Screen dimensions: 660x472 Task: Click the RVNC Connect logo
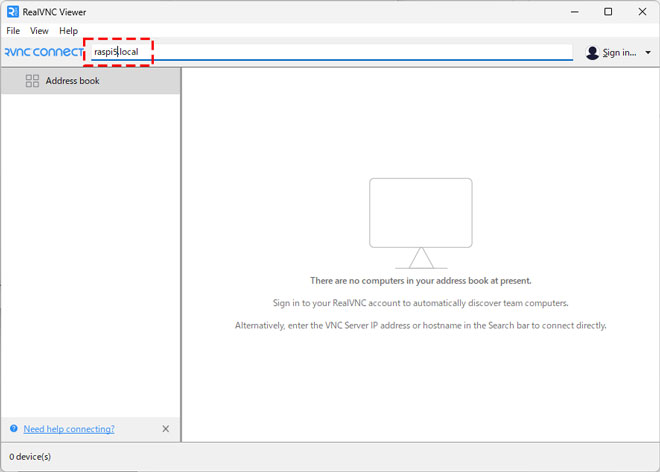click(x=42, y=52)
